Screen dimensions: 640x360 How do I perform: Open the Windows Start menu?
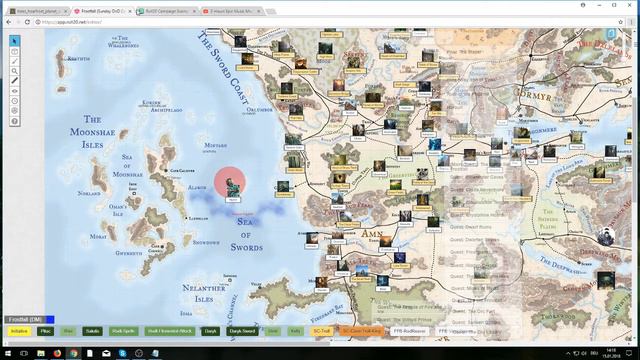(8, 353)
